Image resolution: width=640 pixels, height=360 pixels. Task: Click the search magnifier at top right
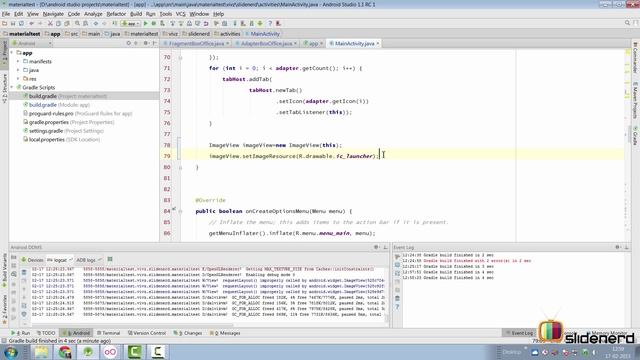[627, 23]
